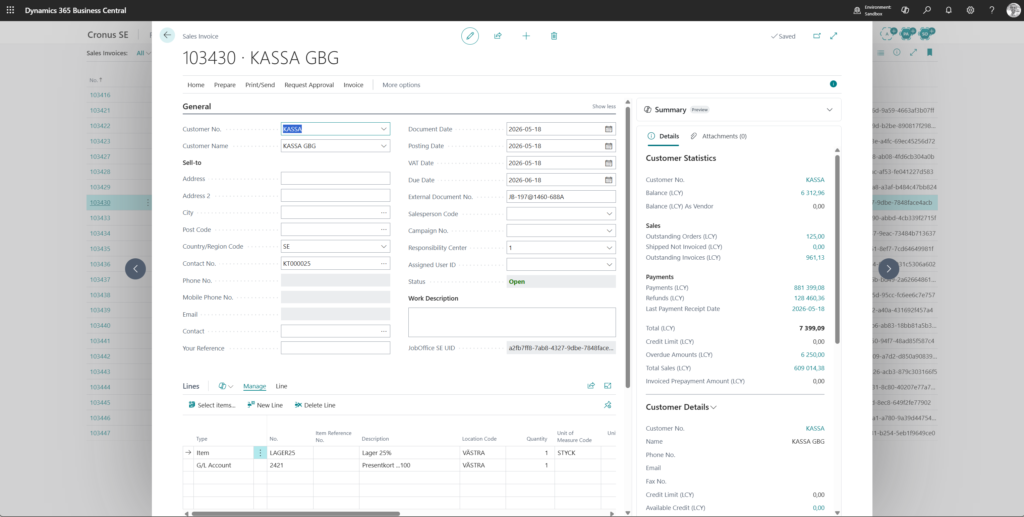The width and height of the screenshot is (1024, 517).
Task: Click Work Description text area
Action: tap(512, 322)
